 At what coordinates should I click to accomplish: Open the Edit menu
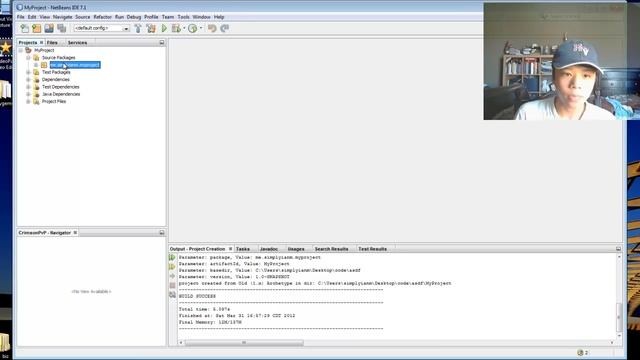click(x=32, y=17)
